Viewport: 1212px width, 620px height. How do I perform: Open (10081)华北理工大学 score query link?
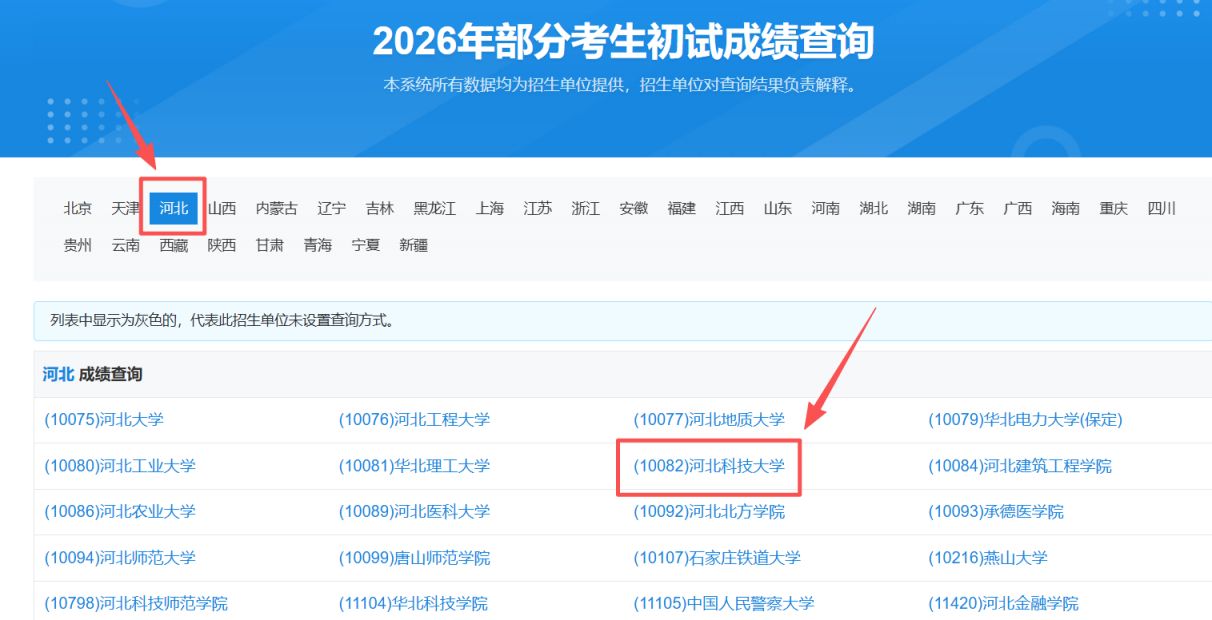(x=414, y=466)
